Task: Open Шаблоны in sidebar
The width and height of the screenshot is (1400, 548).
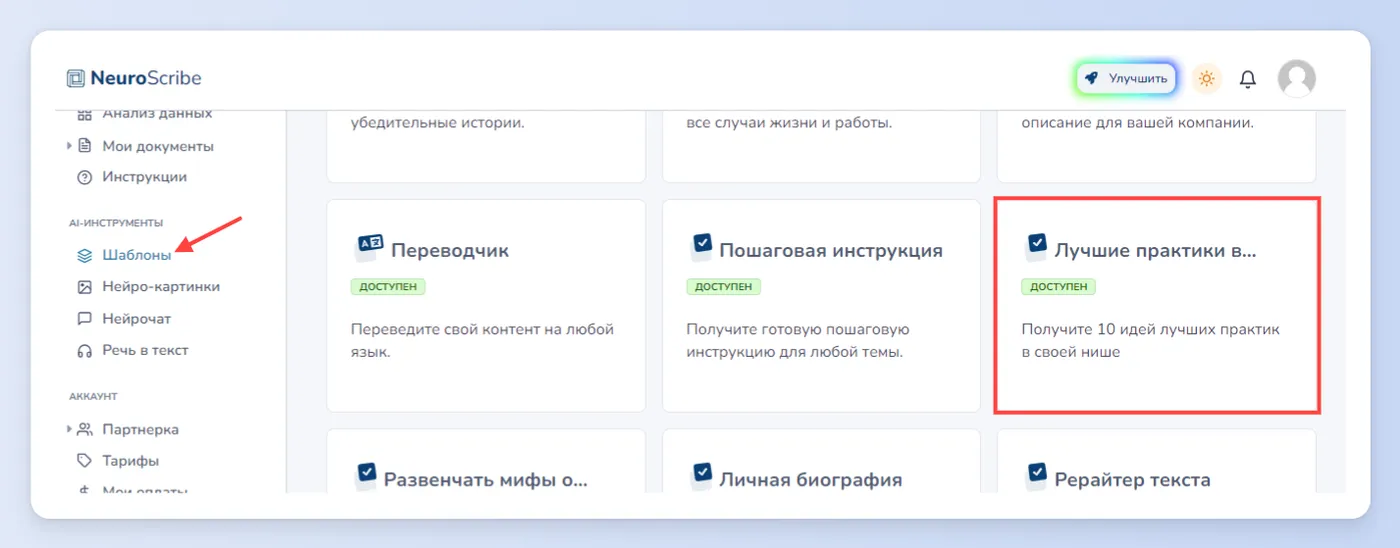Action: (x=136, y=255)
